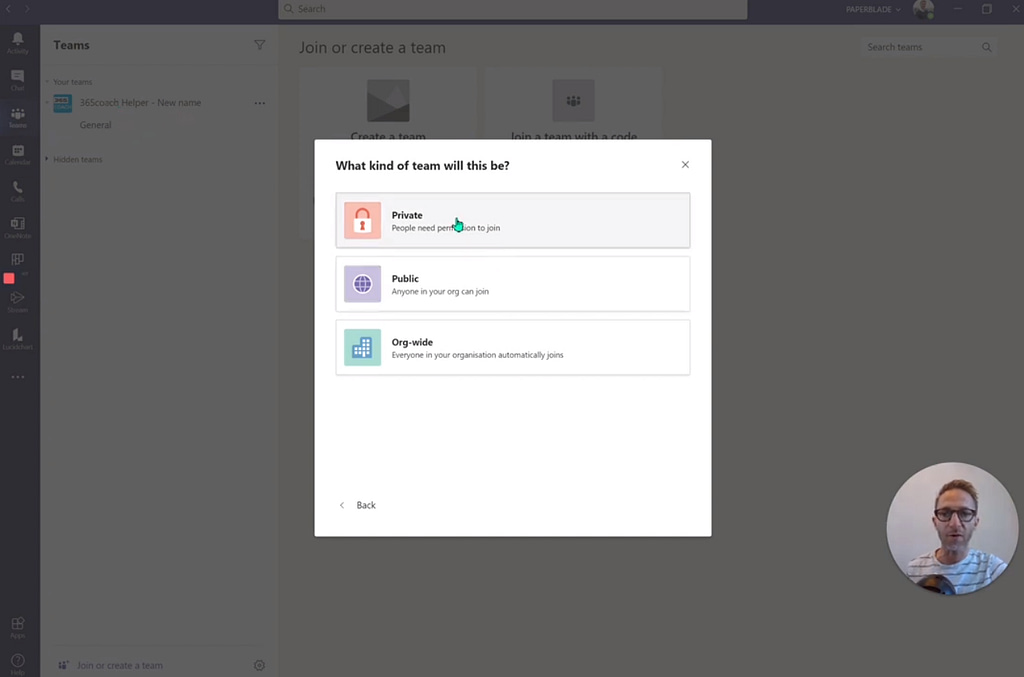Open the Calls phone icon
The height and width of the screenshot is (677, 1024).
(x=18, y=190)
